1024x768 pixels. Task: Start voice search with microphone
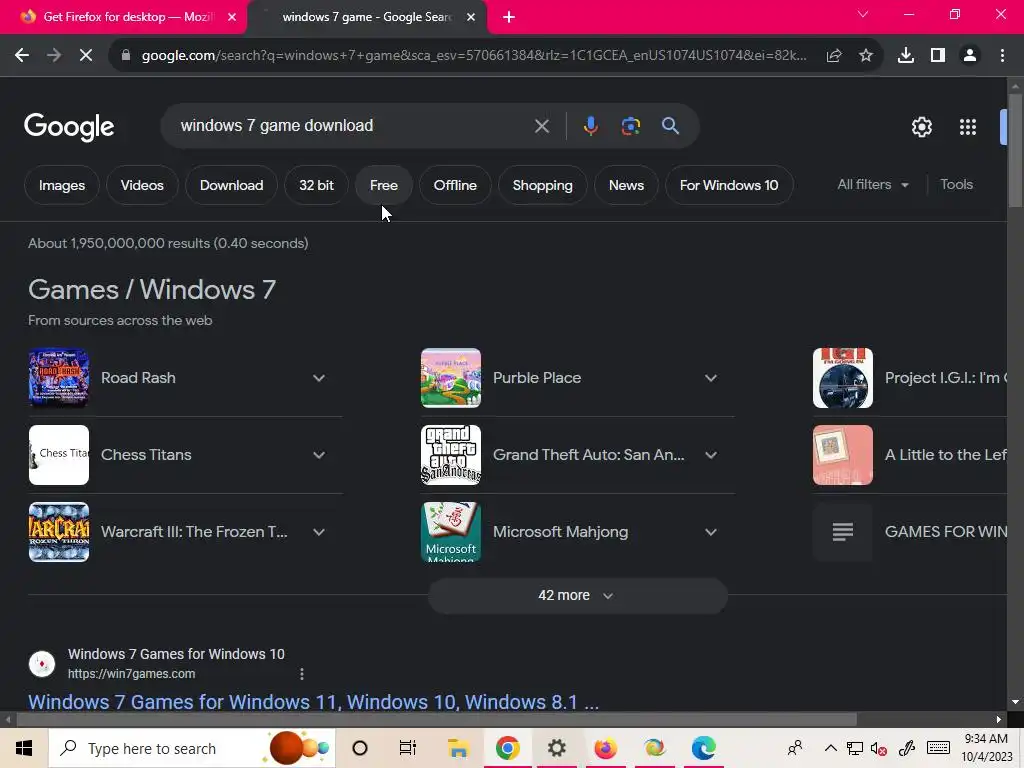(590, 126)
